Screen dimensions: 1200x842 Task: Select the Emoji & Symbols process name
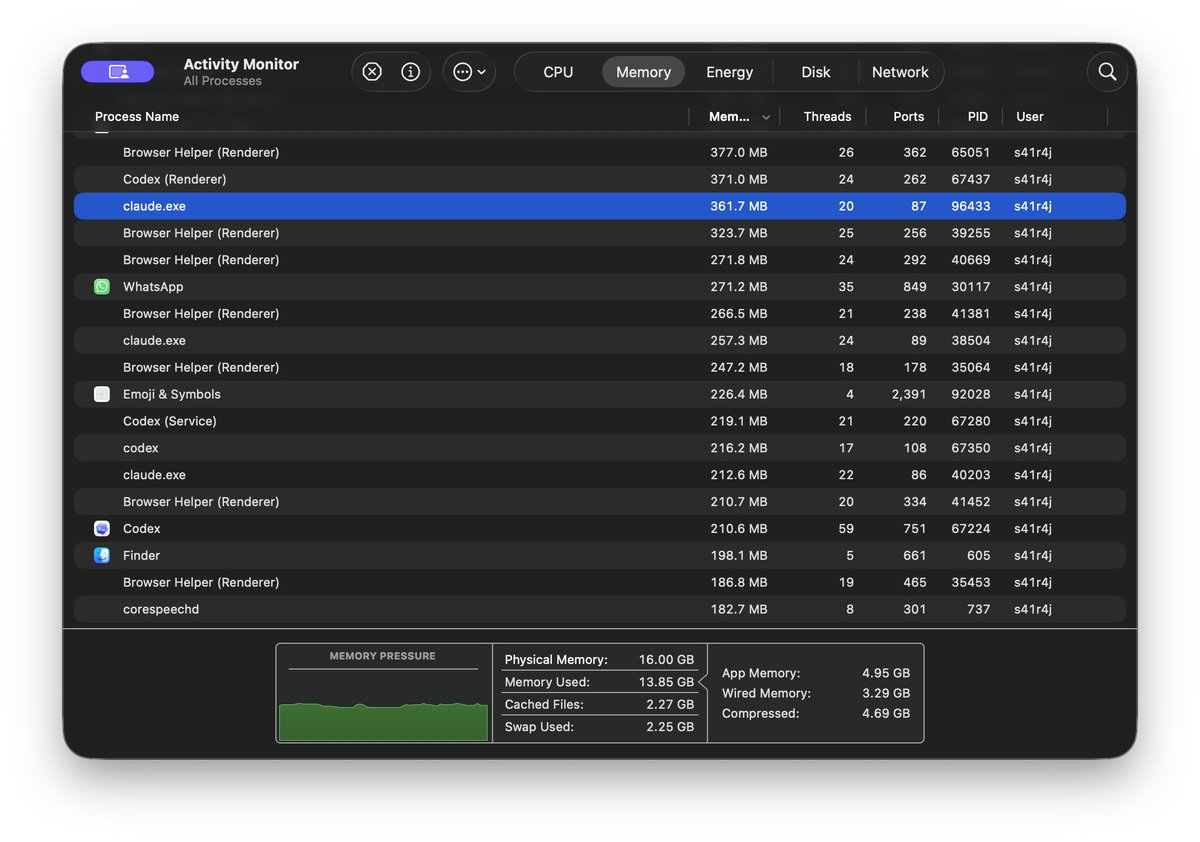172,394
